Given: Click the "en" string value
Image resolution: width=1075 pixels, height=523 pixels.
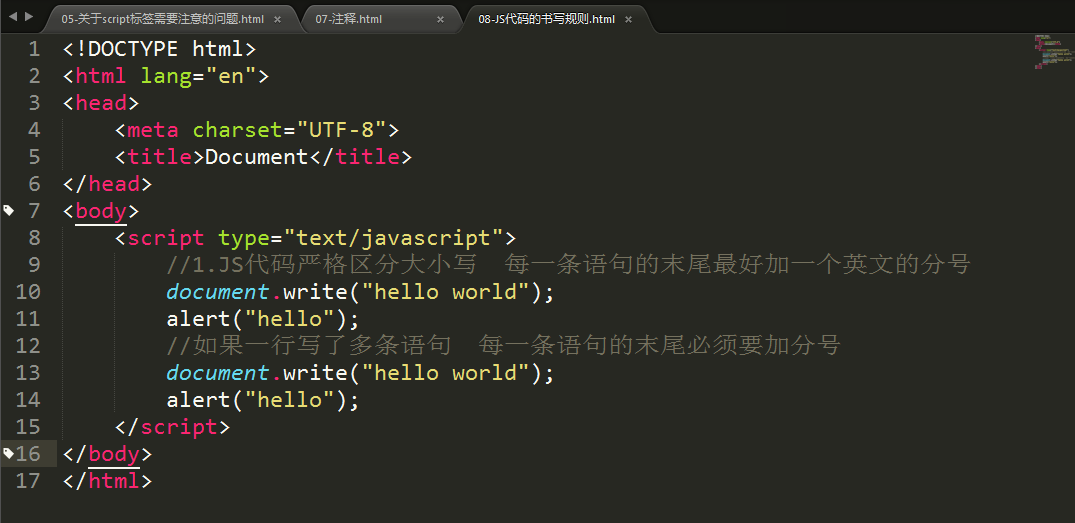Looking at the screenshot, I should (x=230, y=76).
